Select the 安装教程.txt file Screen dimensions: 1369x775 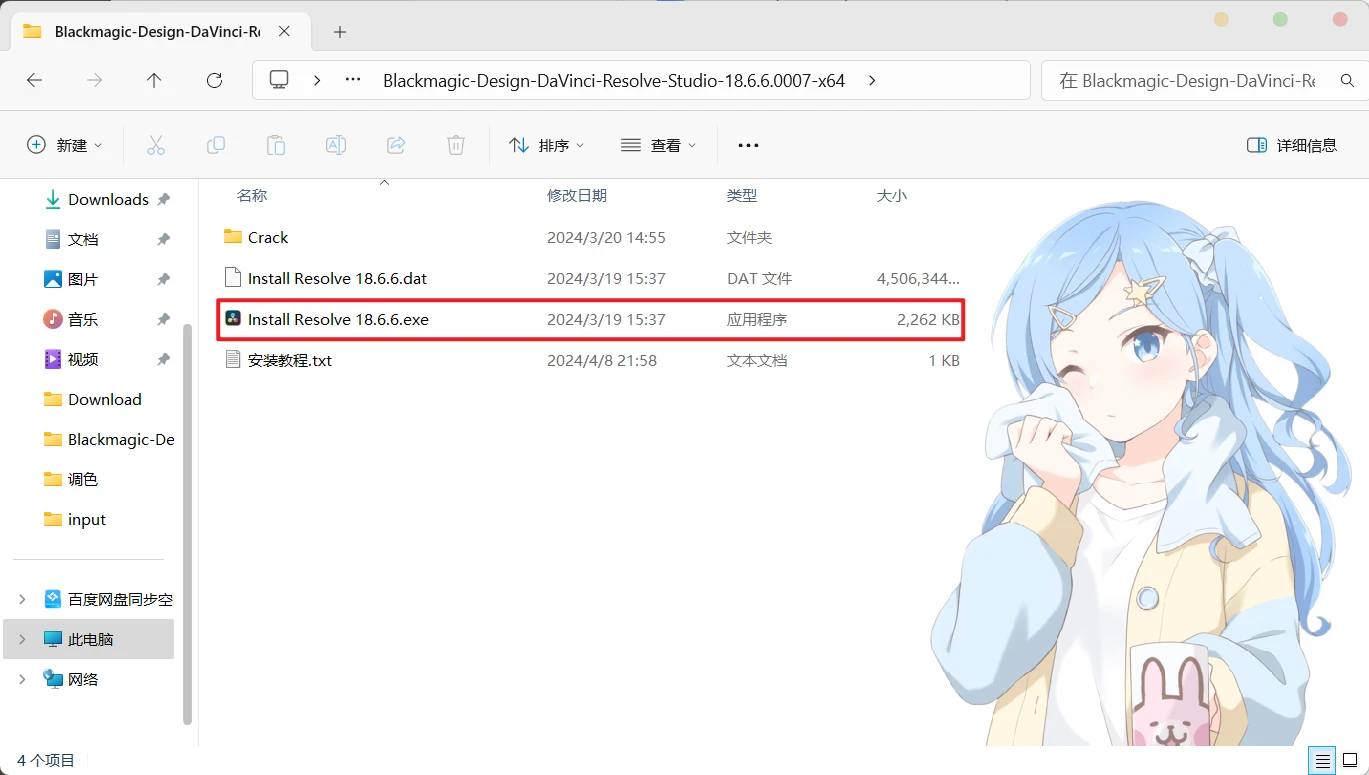pyautogui.click(x=591, y=360)
